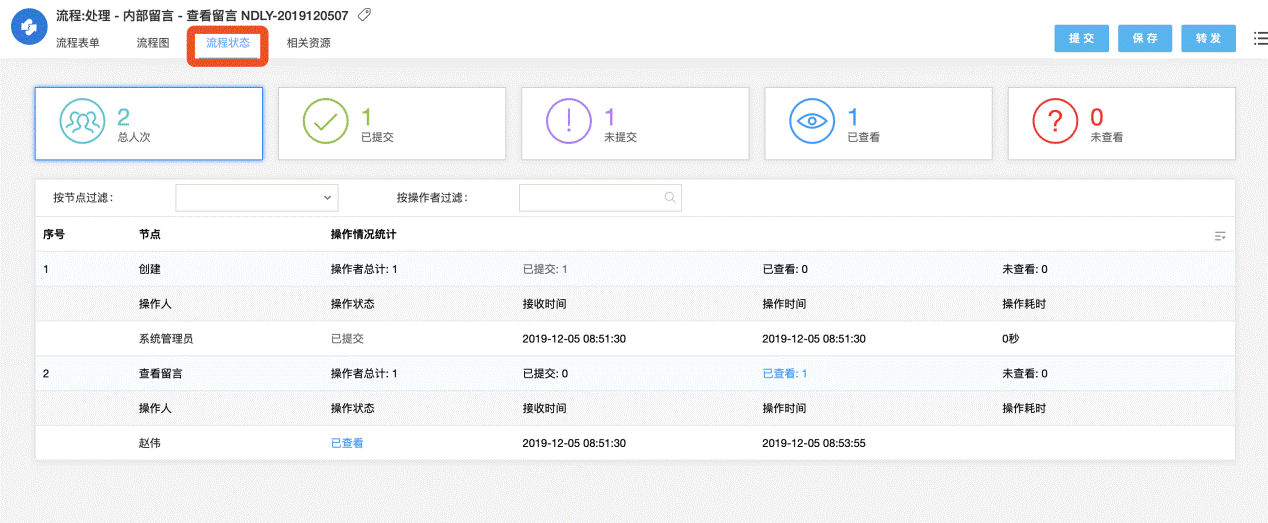
Task: Open the column settings icon in table header
Action: pos(1219,236)
